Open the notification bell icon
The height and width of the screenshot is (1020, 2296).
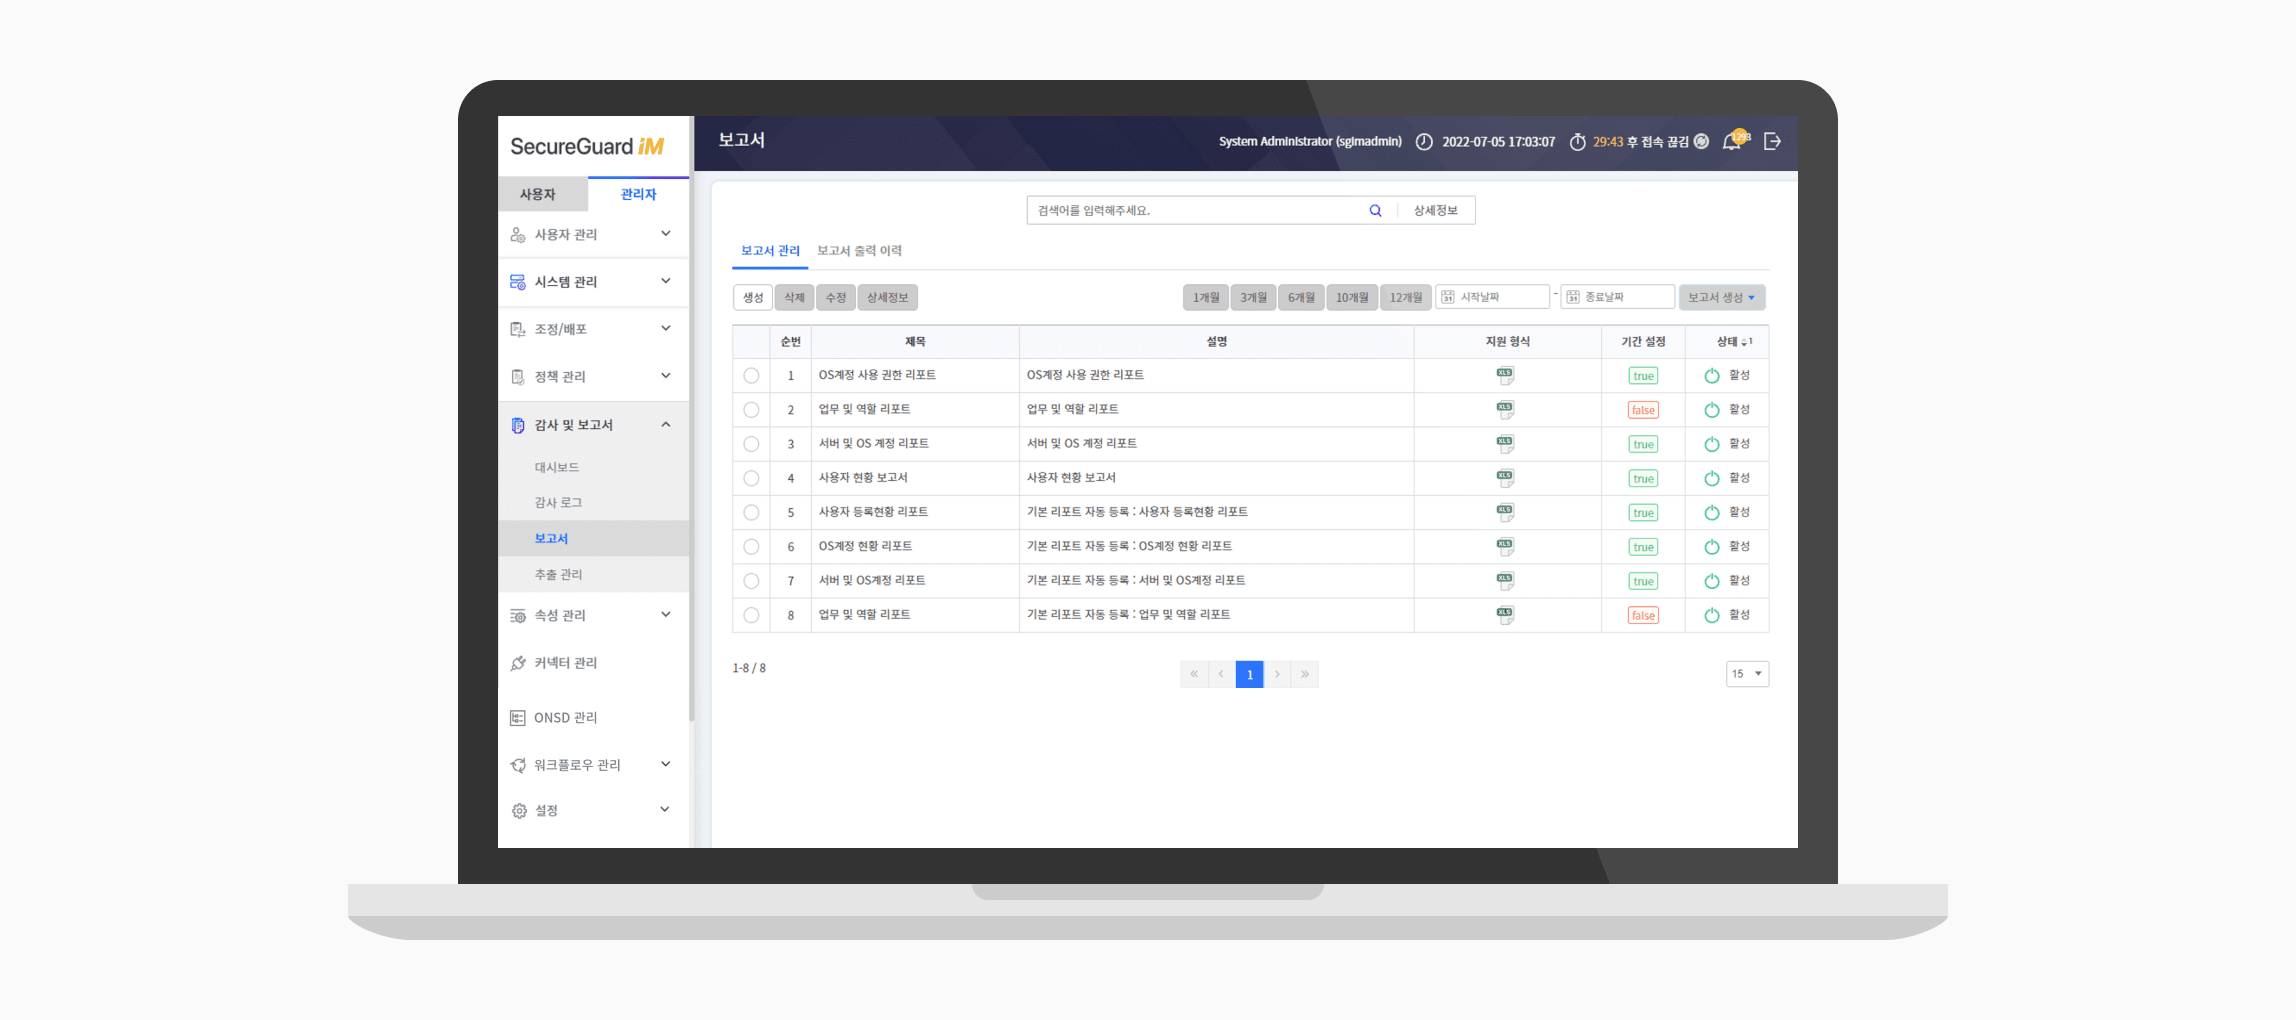click(x=1732, y=142)
